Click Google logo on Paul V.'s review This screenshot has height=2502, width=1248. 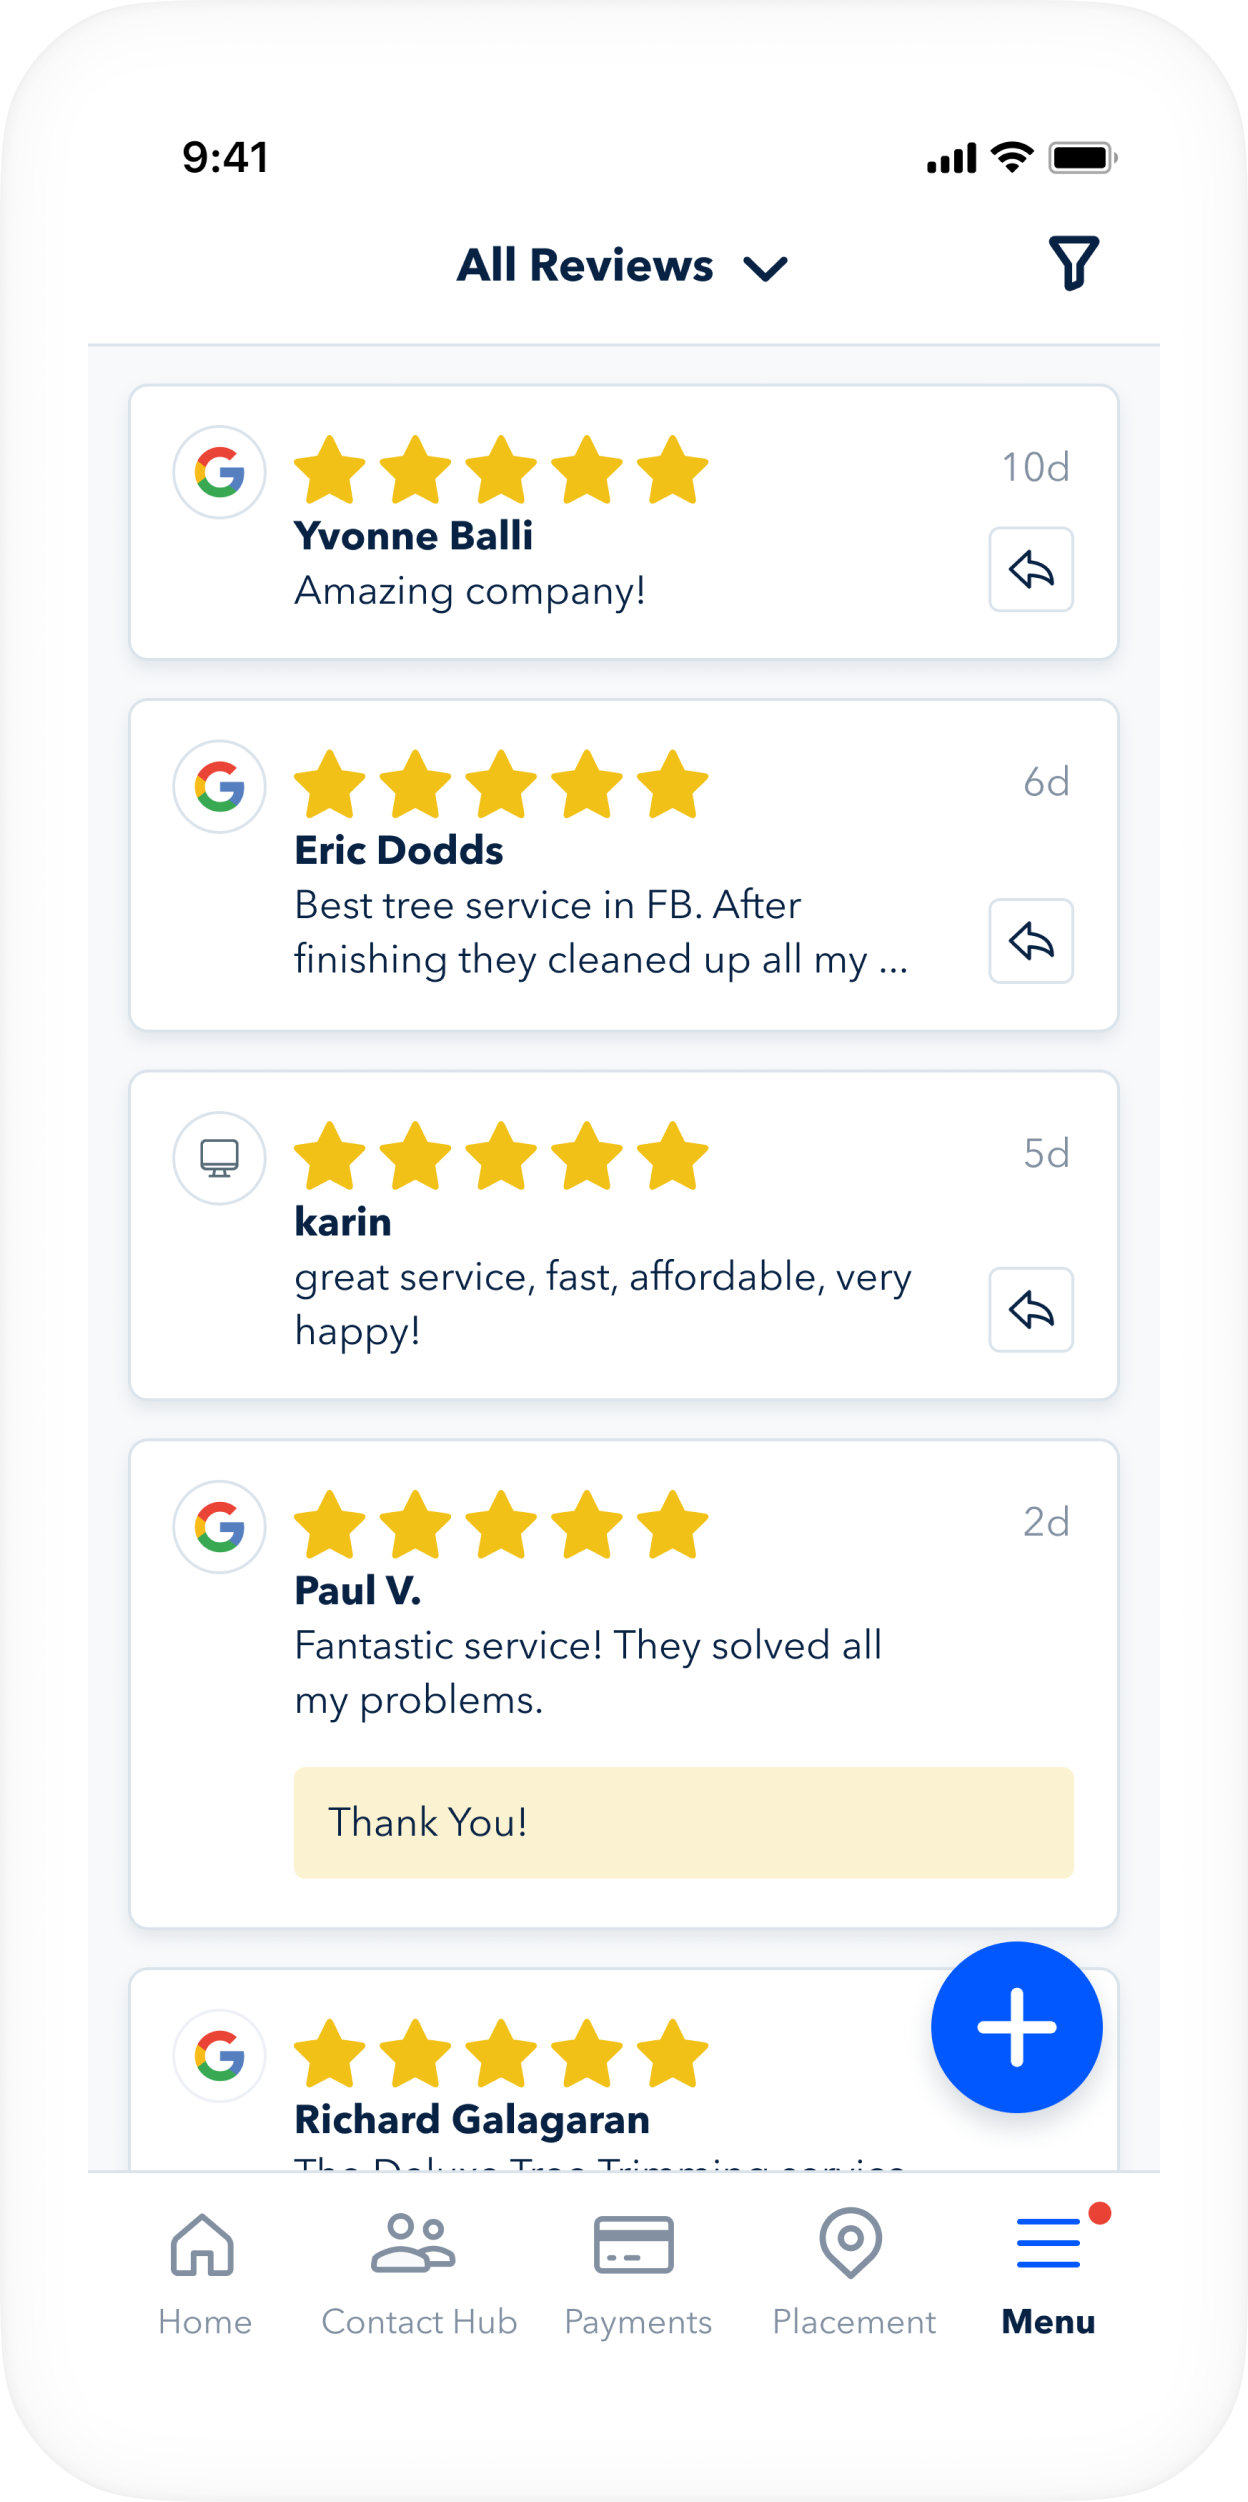point(220,1527)
